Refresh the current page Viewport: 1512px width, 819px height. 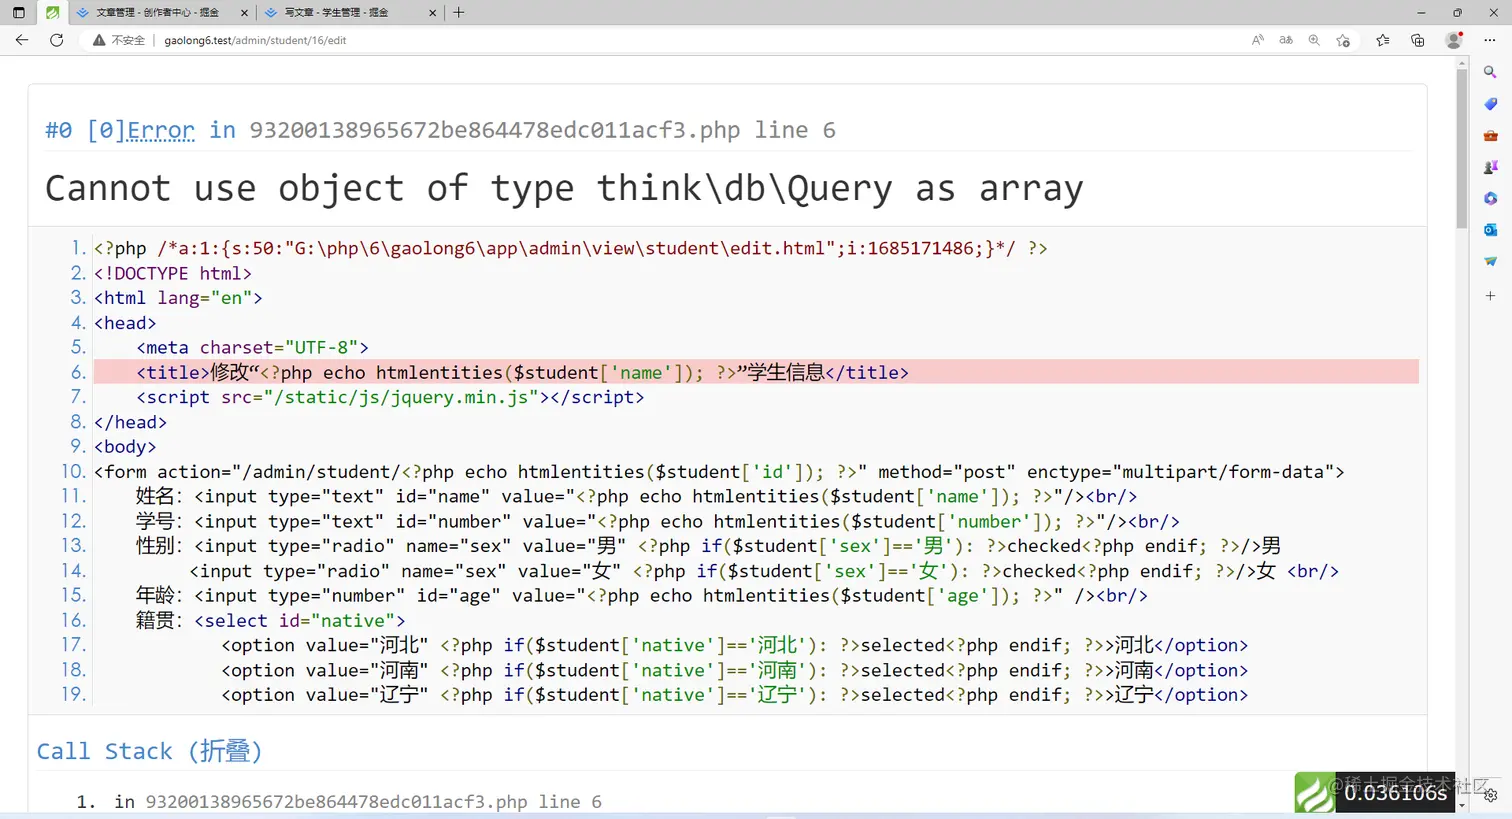click(x=57, y=40)
